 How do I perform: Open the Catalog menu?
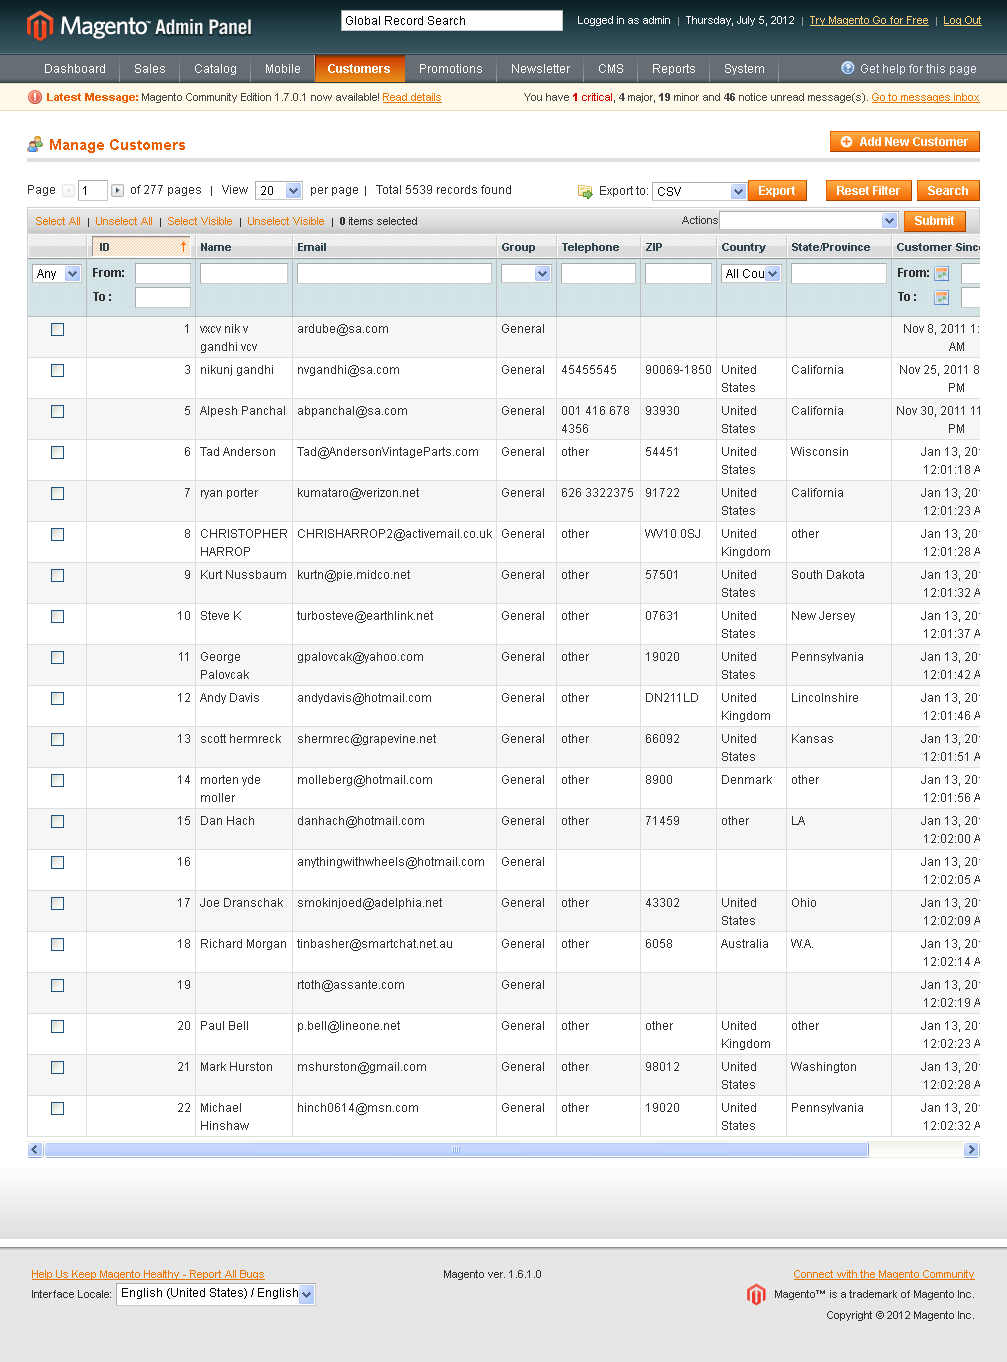pos(215,69)
